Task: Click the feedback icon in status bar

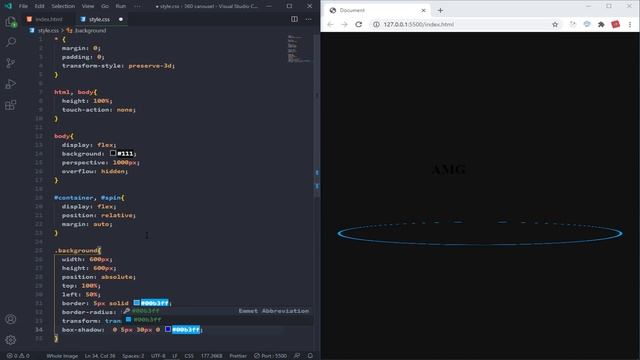Action: [x=297, y=356]
